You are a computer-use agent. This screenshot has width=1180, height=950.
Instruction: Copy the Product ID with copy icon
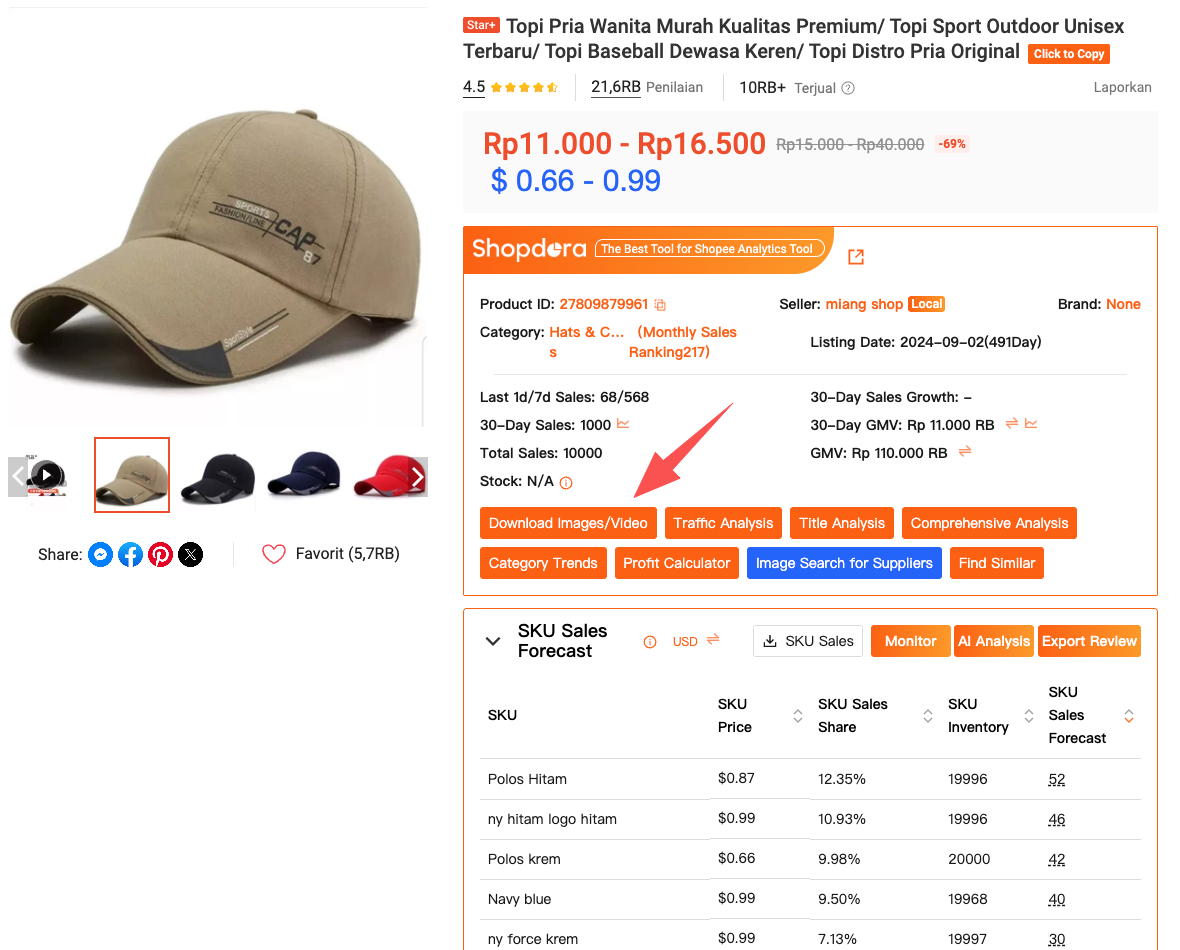pyautogui.click(x=660, y=305)
